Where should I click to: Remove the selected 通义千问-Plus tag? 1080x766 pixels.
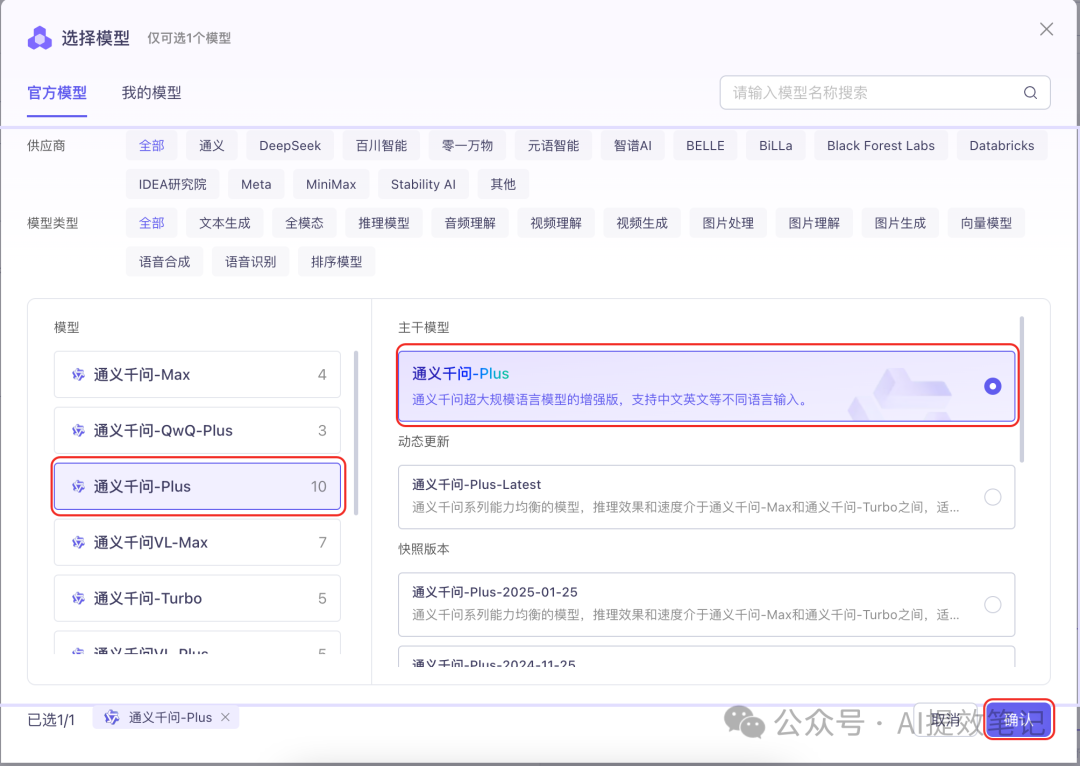click(x=225, y=717)
